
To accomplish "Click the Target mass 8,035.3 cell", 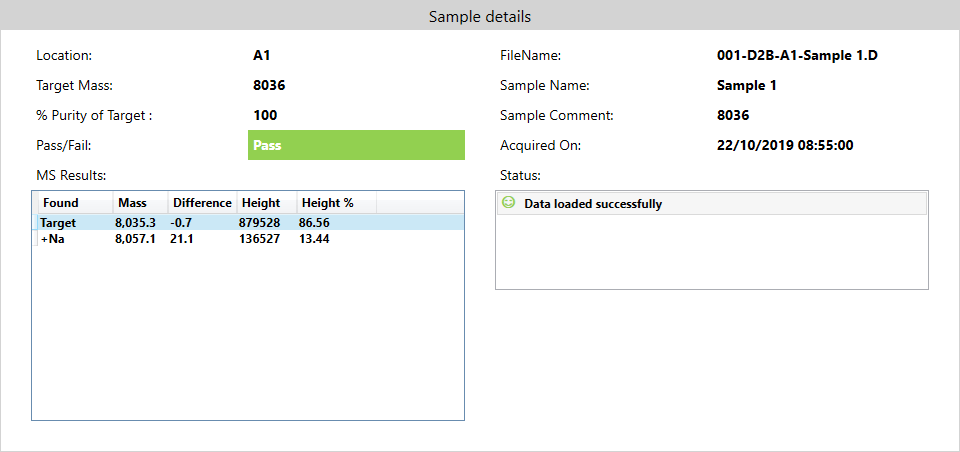I will click(136, 223).
